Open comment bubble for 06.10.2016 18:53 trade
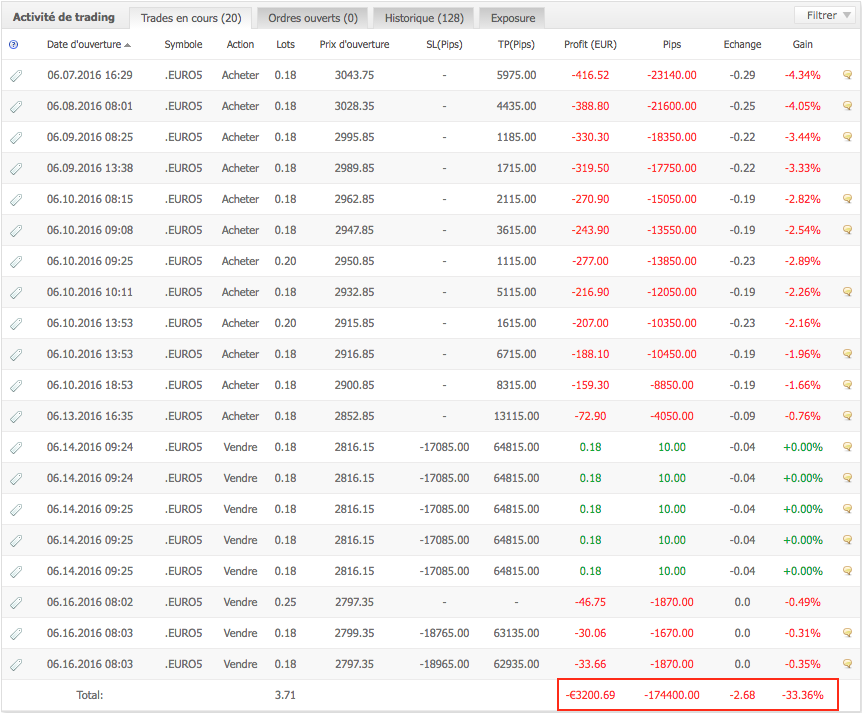The image size is (862, 713). pos(848,385)
